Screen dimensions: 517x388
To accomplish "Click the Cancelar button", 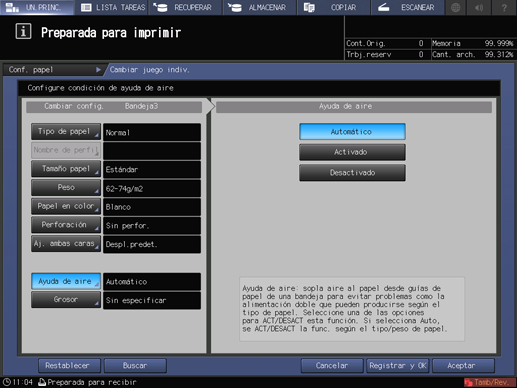I will (332, 366).
